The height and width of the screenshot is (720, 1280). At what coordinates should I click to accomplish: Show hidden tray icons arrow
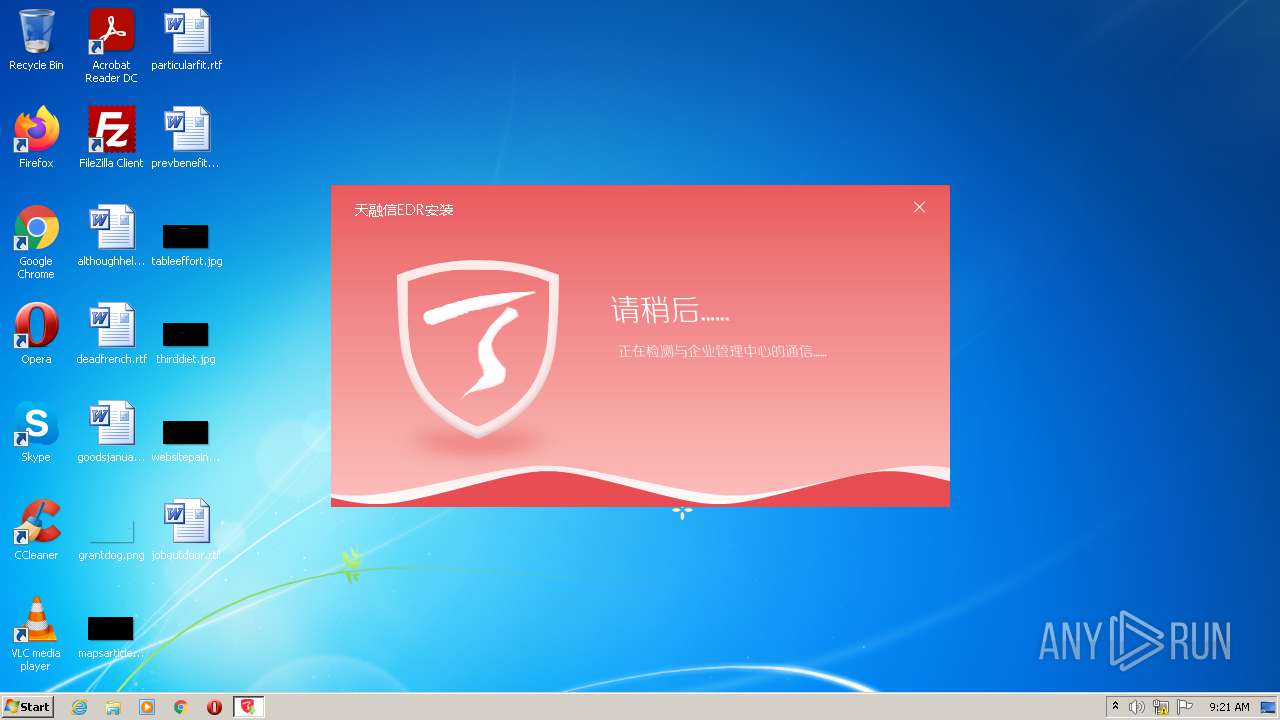(1115, 707)
